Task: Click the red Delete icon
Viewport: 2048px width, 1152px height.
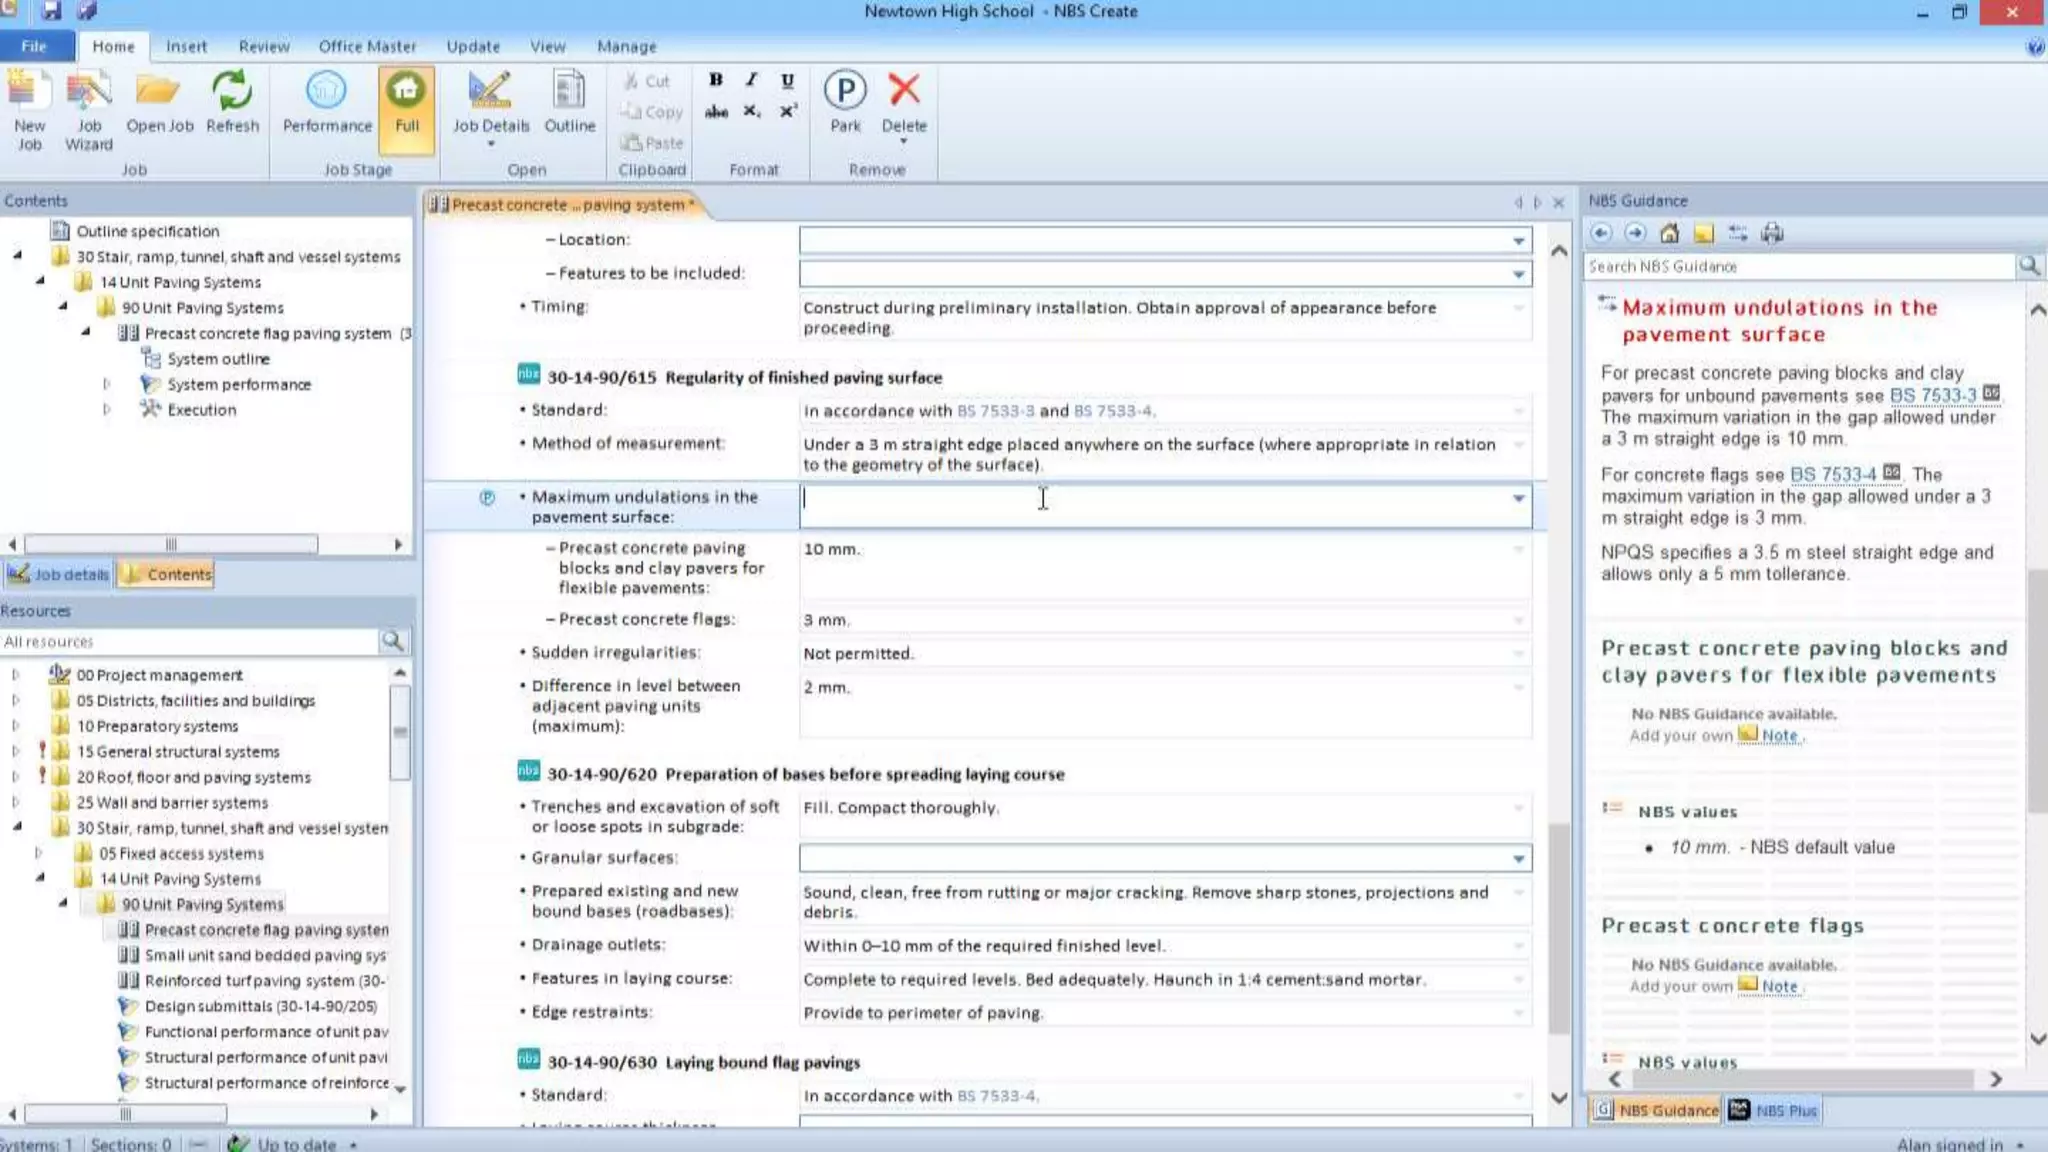Action: coord(904,90)
